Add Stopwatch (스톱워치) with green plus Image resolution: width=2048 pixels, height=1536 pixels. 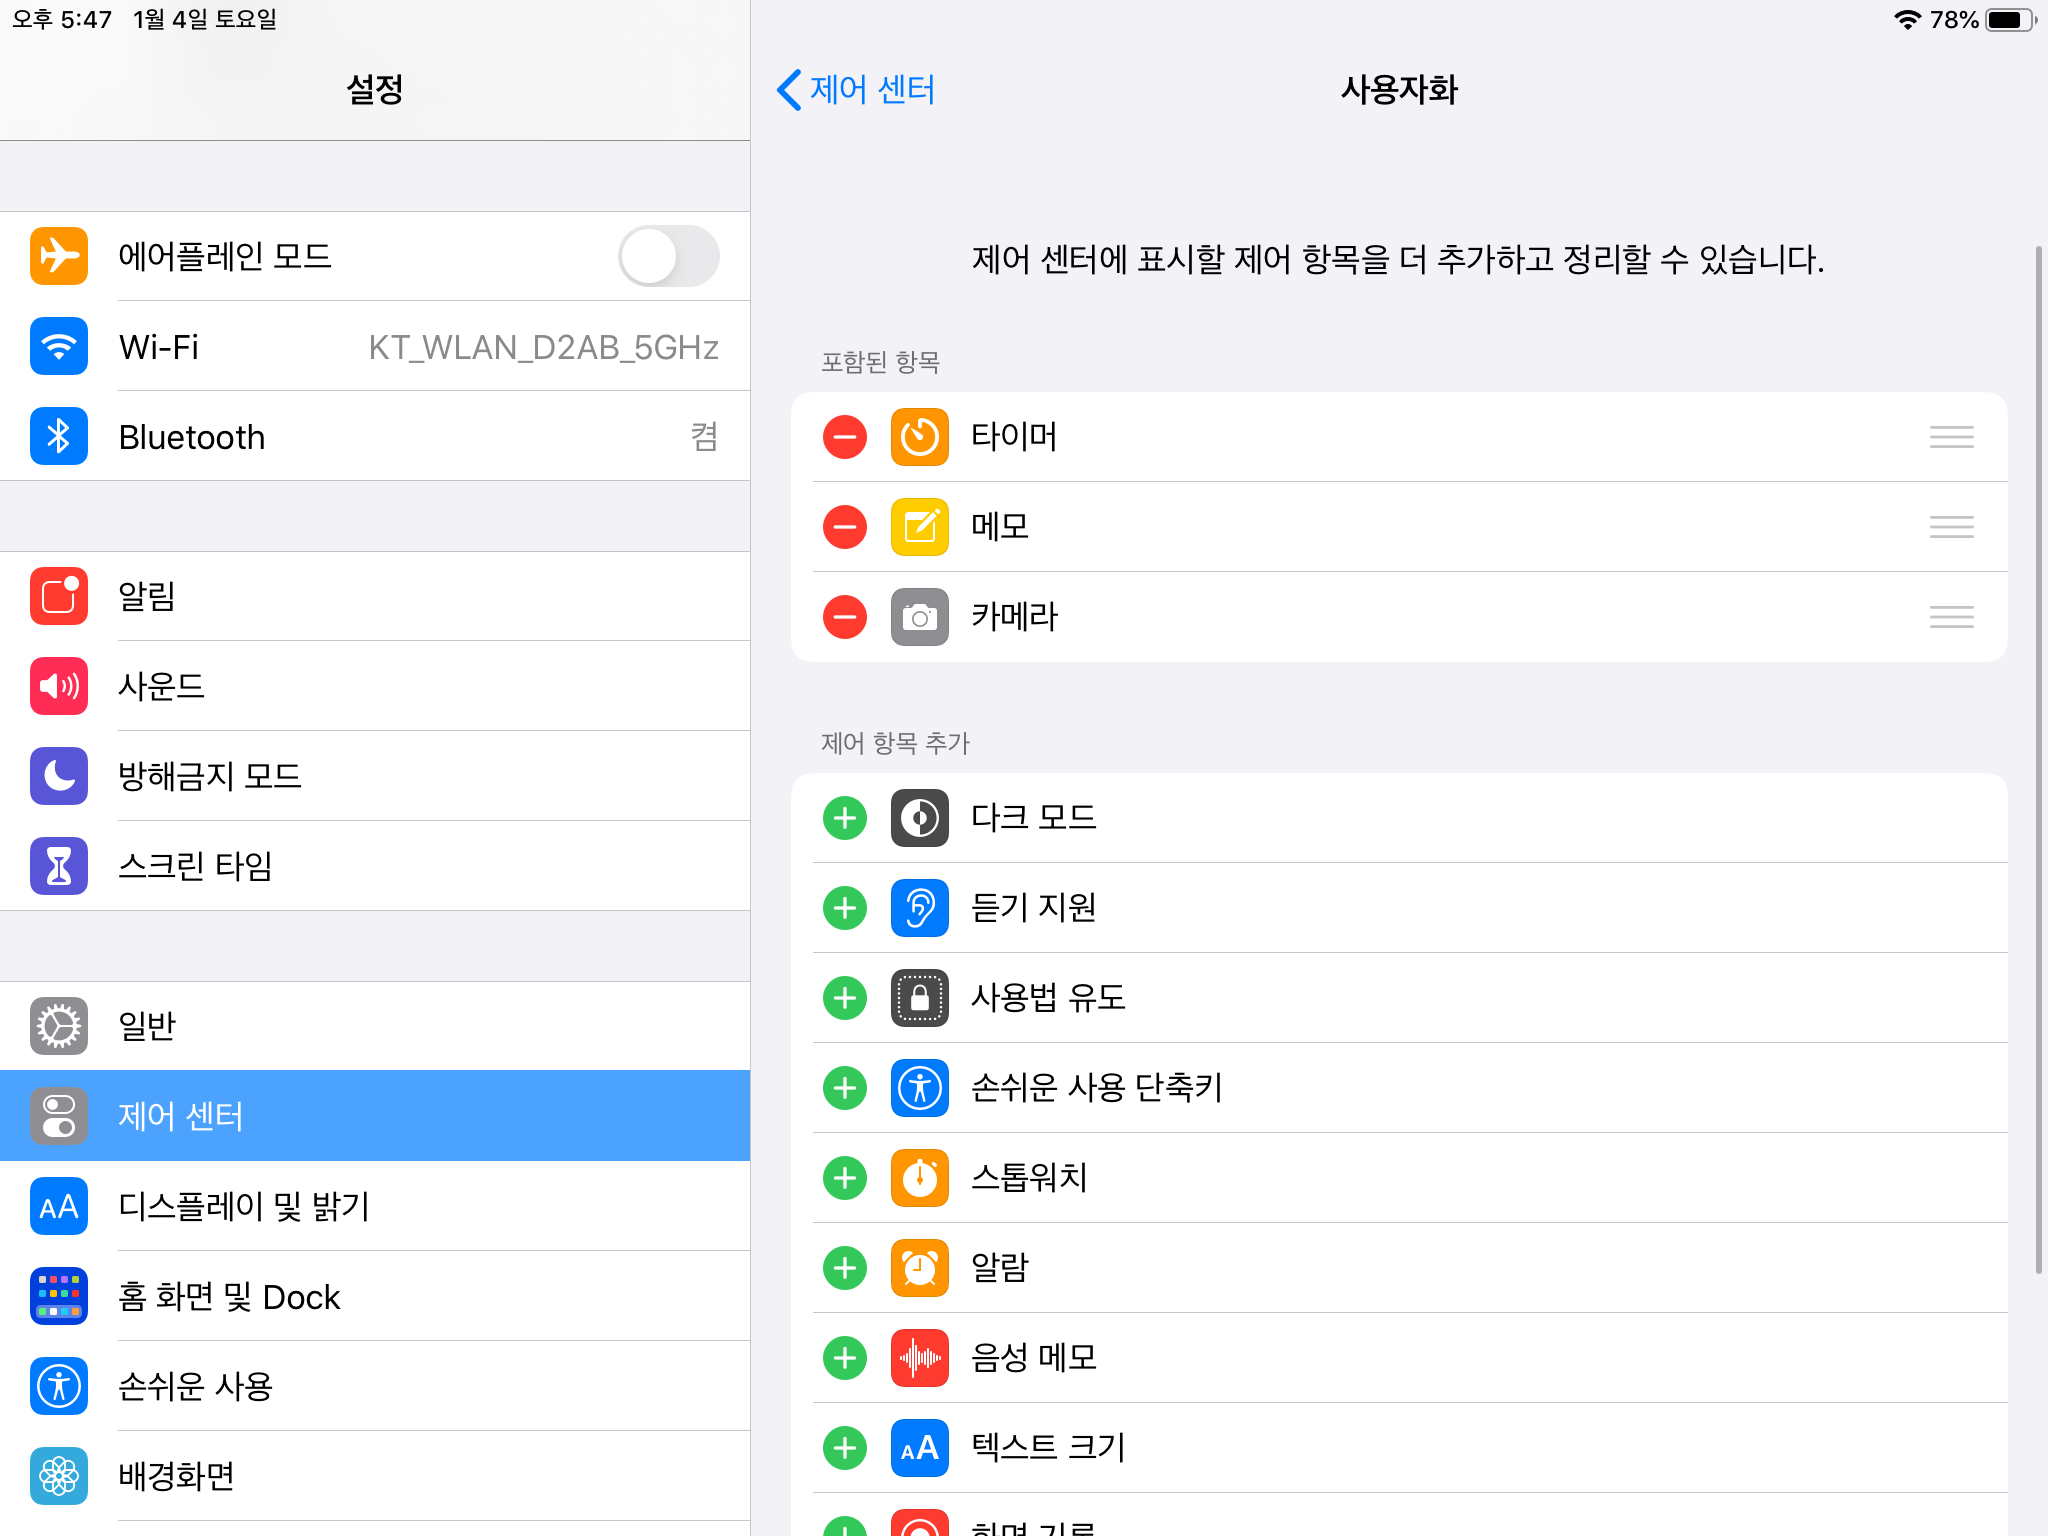tap(845, 1178)
